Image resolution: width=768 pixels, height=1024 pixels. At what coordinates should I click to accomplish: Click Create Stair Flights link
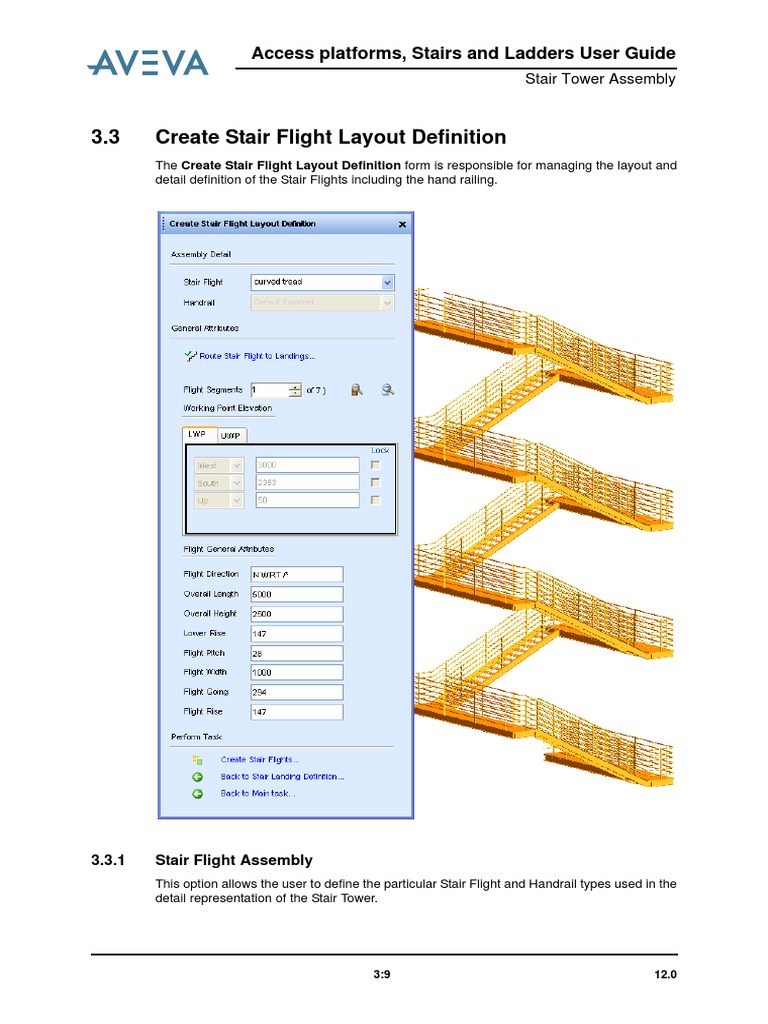tap(259, 760)
